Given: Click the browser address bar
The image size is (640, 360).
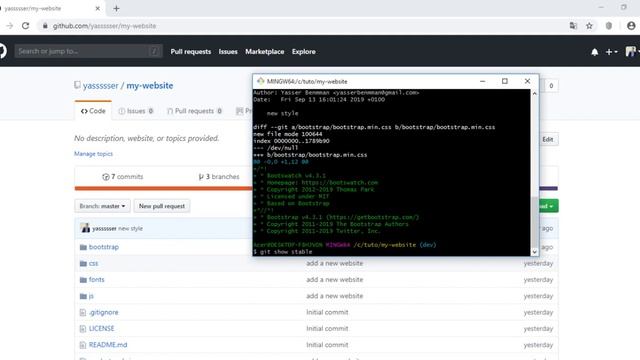Looking at the screenshot, I should 302,26.
